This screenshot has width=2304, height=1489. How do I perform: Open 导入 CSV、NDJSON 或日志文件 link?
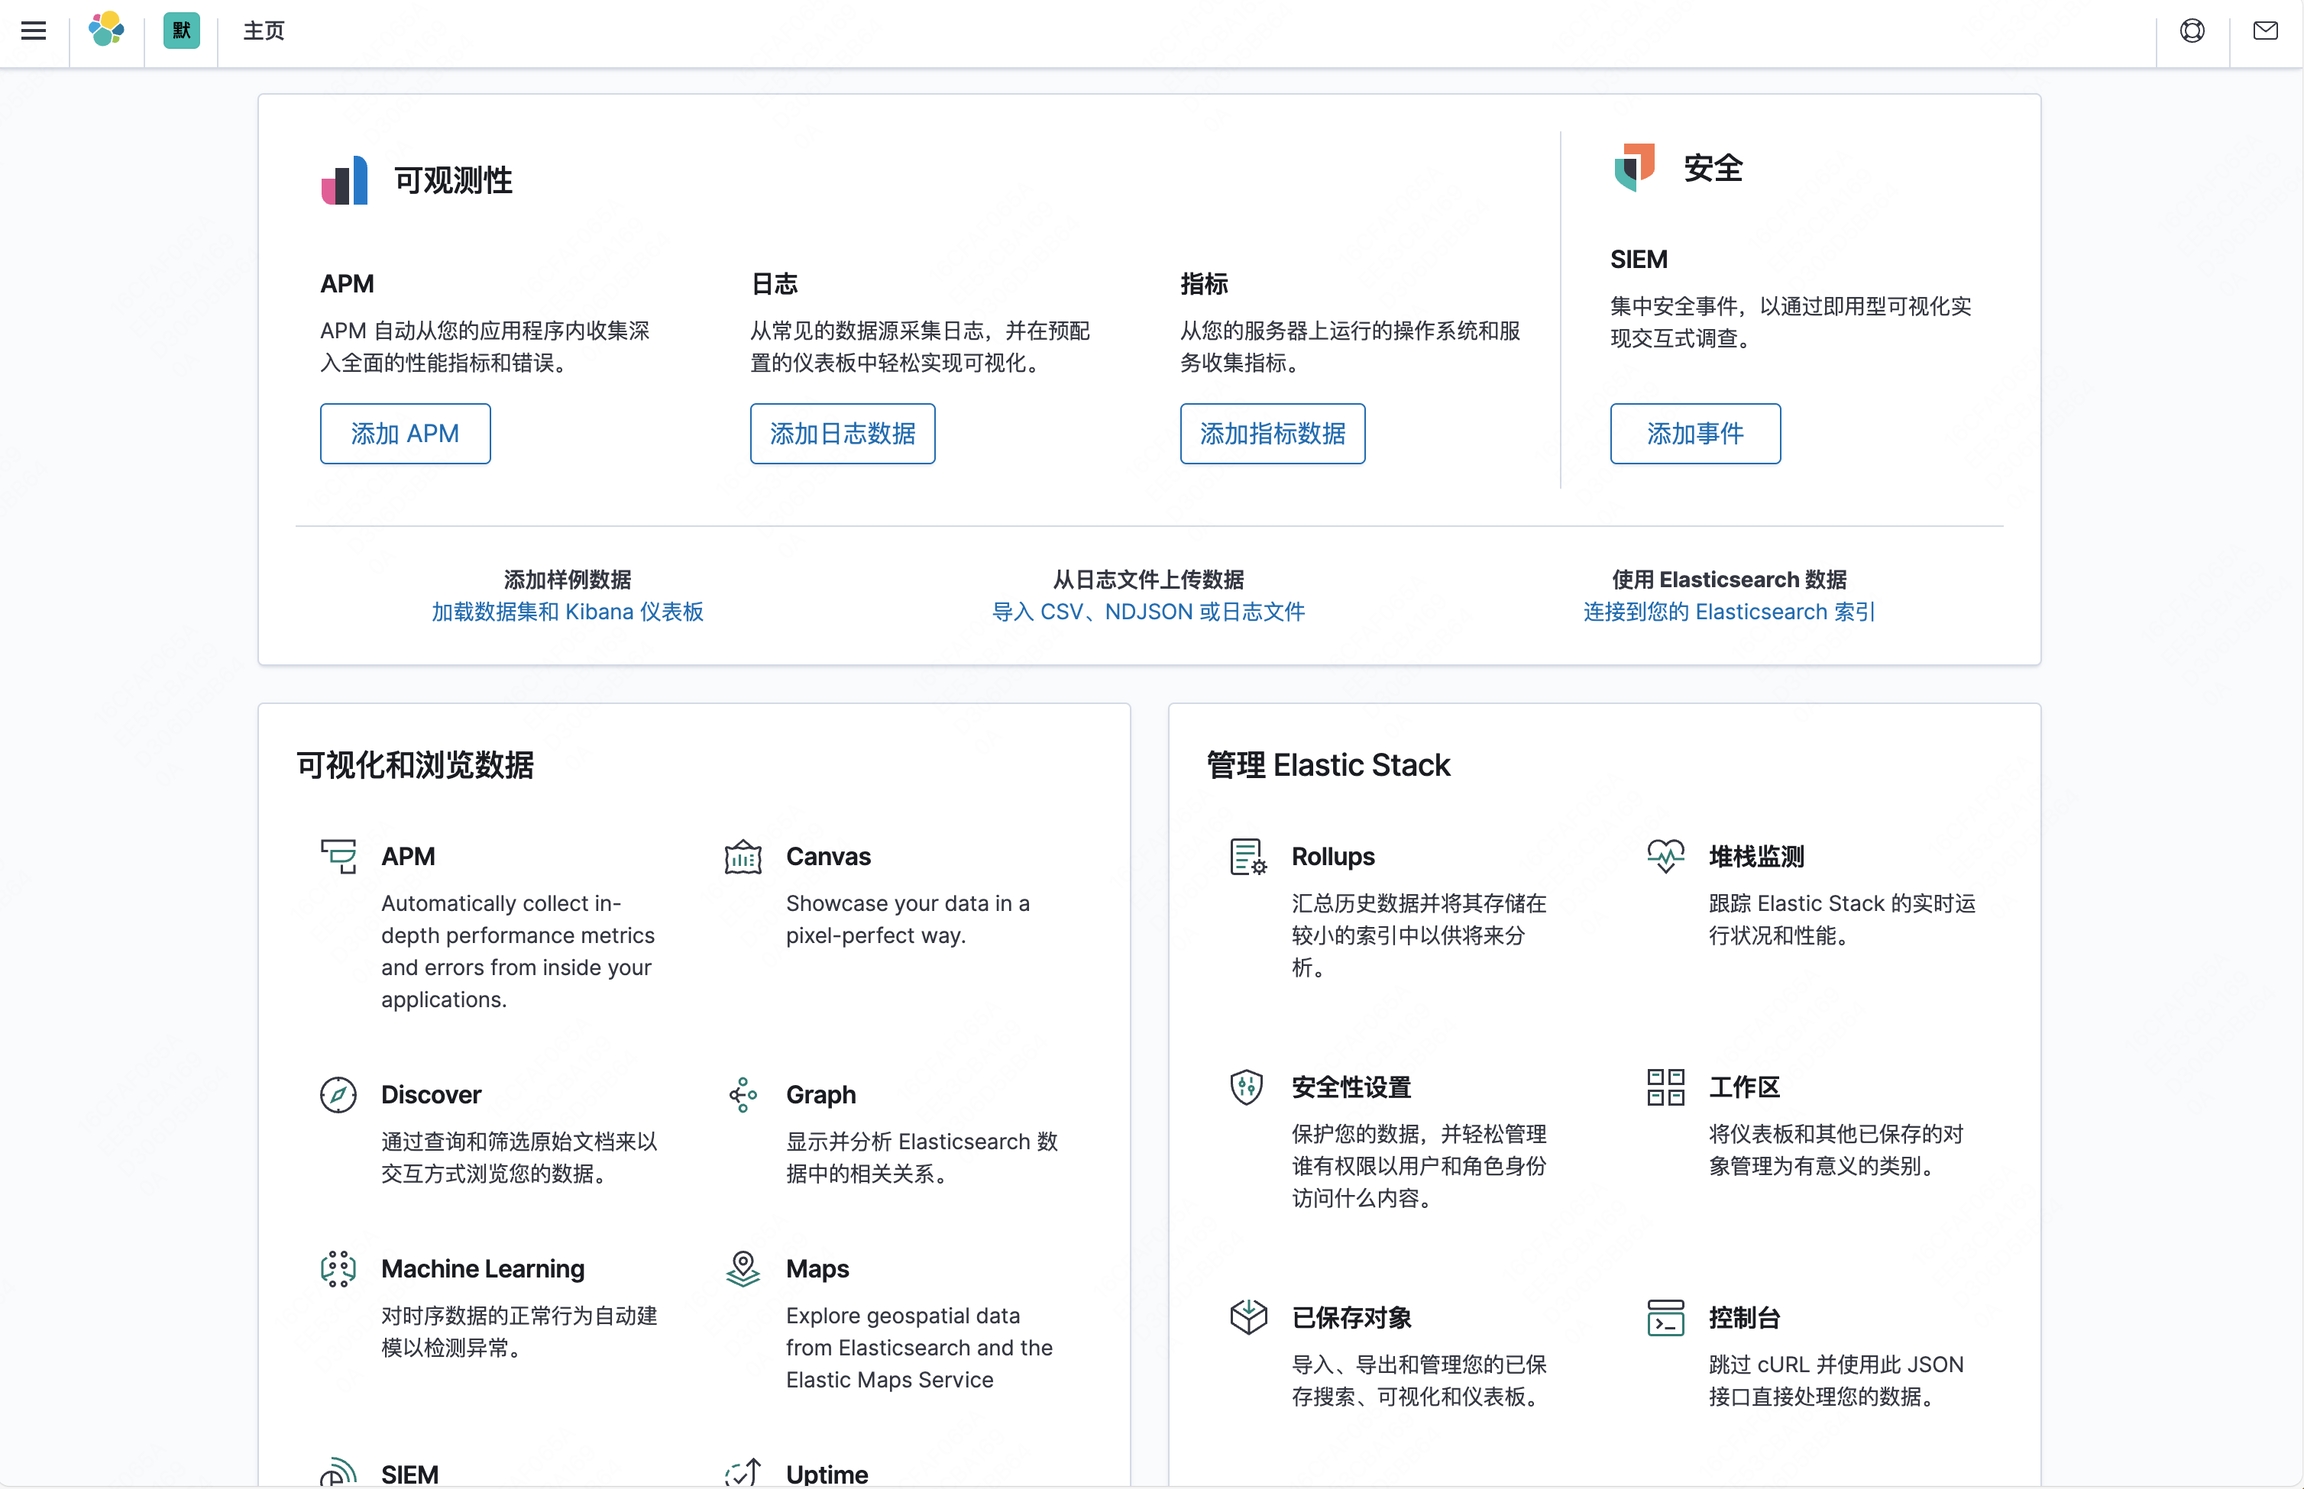coord(1148,612)
